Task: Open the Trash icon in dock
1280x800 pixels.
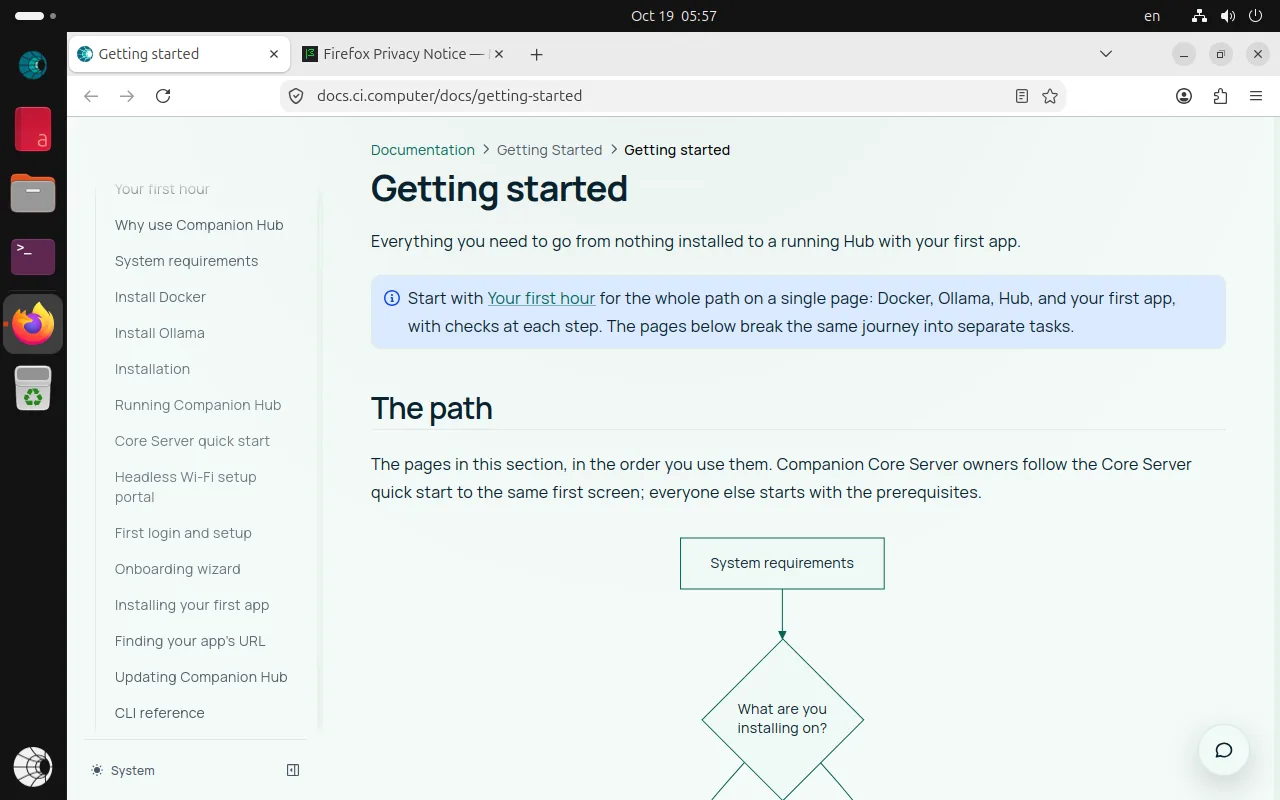Action: 33,387
